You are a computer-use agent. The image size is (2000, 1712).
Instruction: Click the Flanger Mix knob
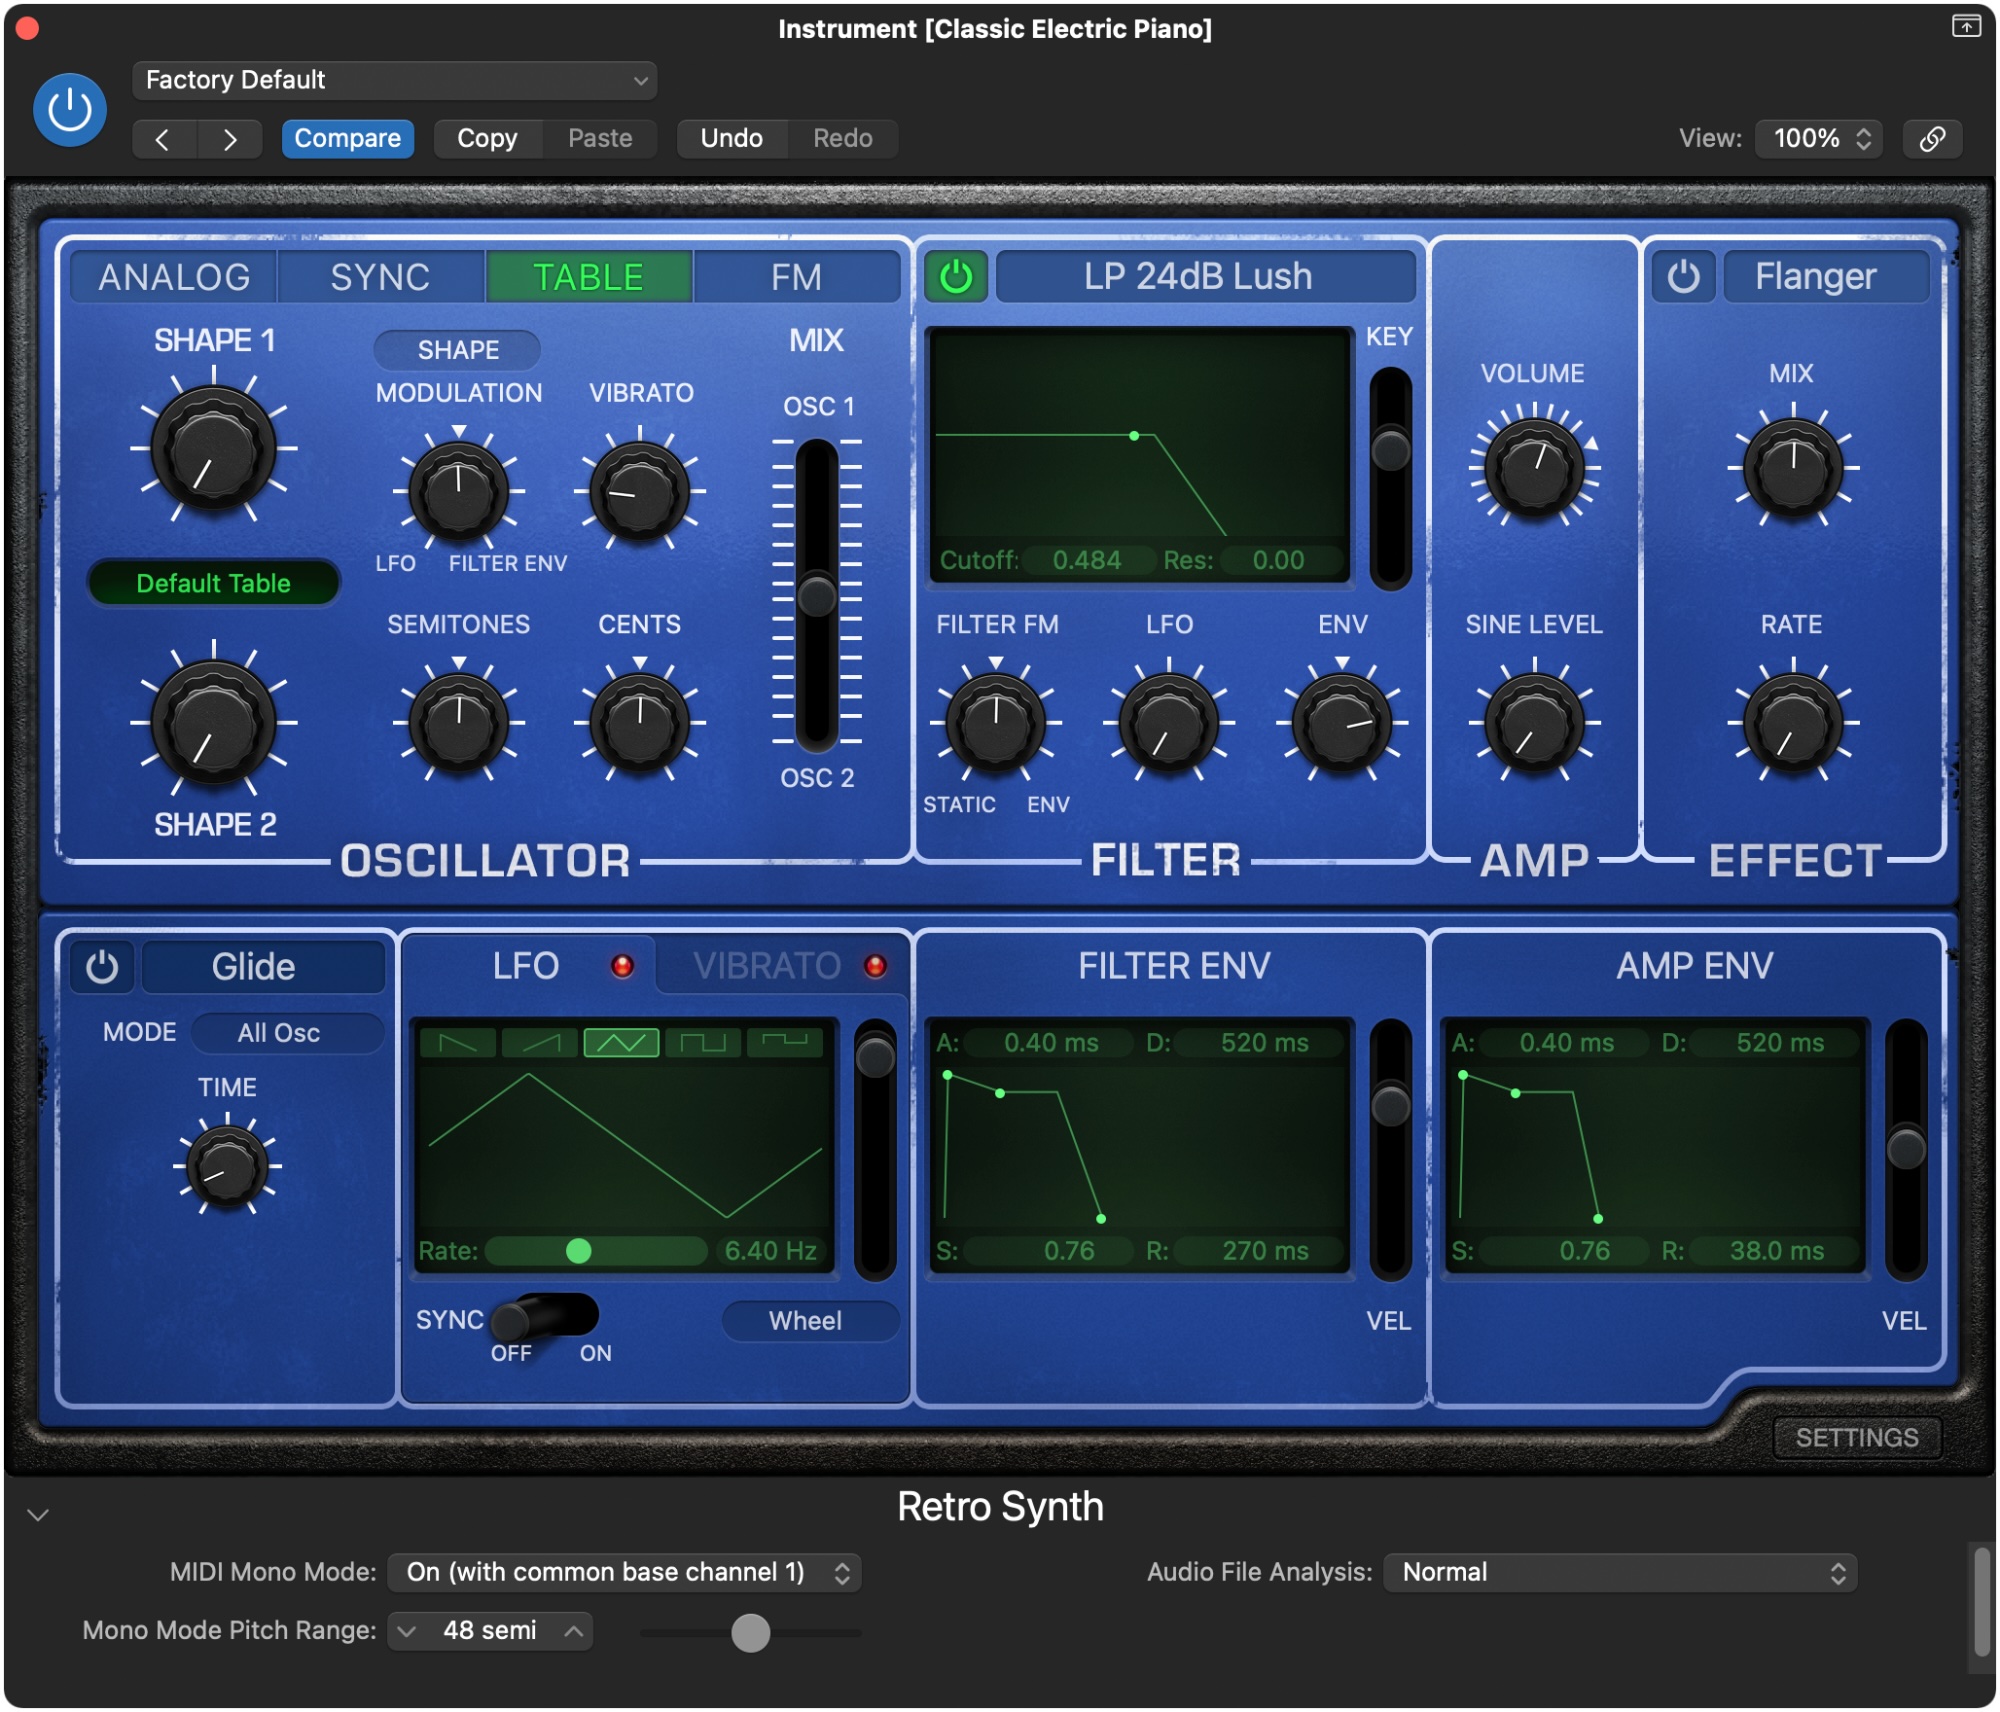pos(1793,467)
